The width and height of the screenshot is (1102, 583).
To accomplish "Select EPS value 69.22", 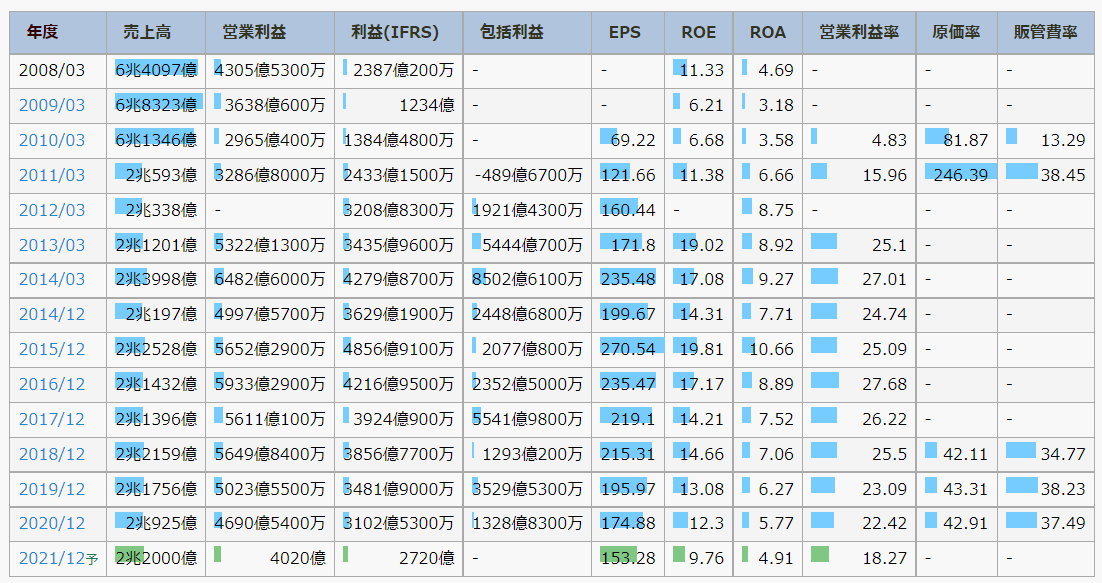I will coord(633,140).
